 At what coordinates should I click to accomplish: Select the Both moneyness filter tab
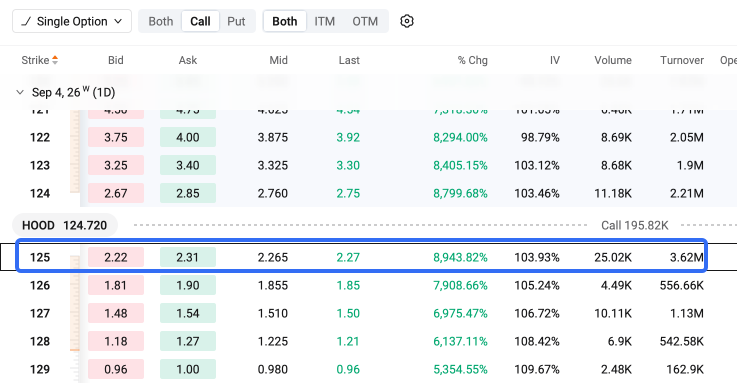point(285,21)
